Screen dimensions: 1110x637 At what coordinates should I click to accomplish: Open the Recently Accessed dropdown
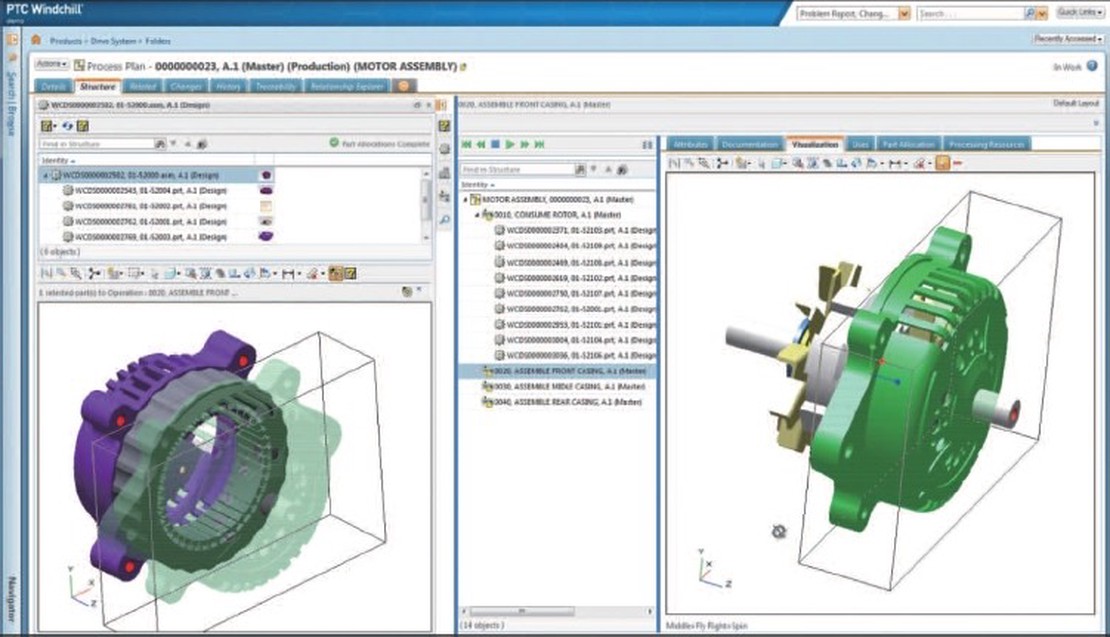click(1068, 39)
